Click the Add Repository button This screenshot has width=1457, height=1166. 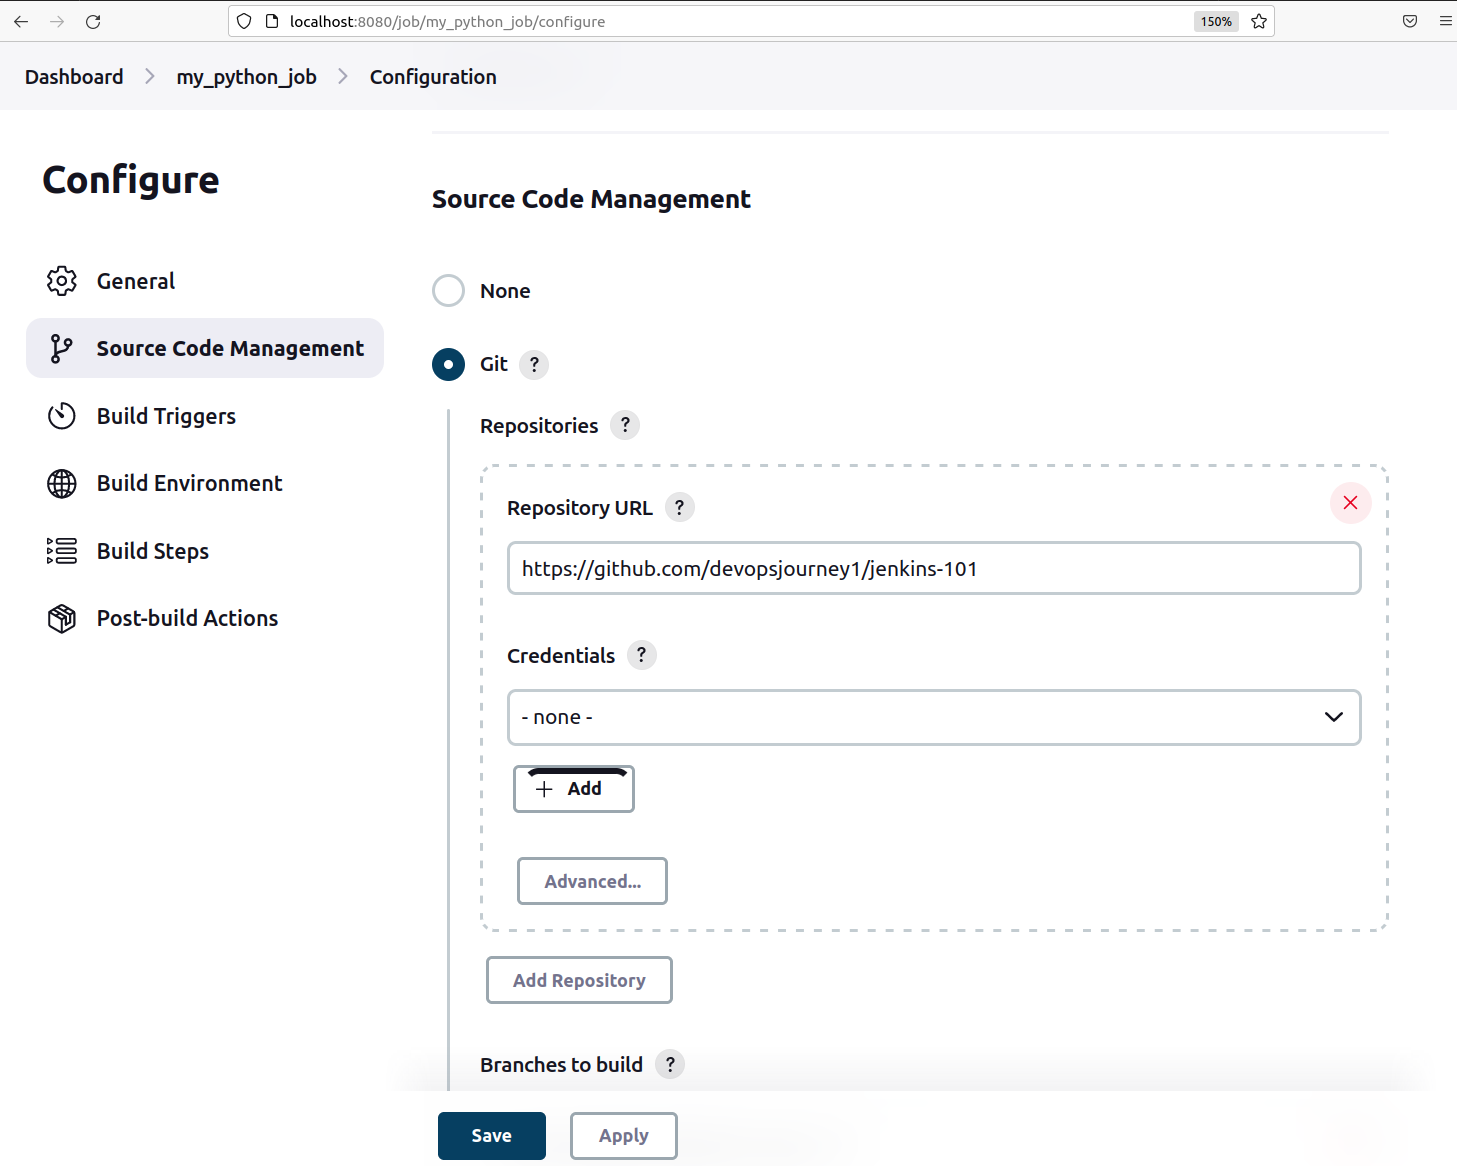[x=579, y=980]
